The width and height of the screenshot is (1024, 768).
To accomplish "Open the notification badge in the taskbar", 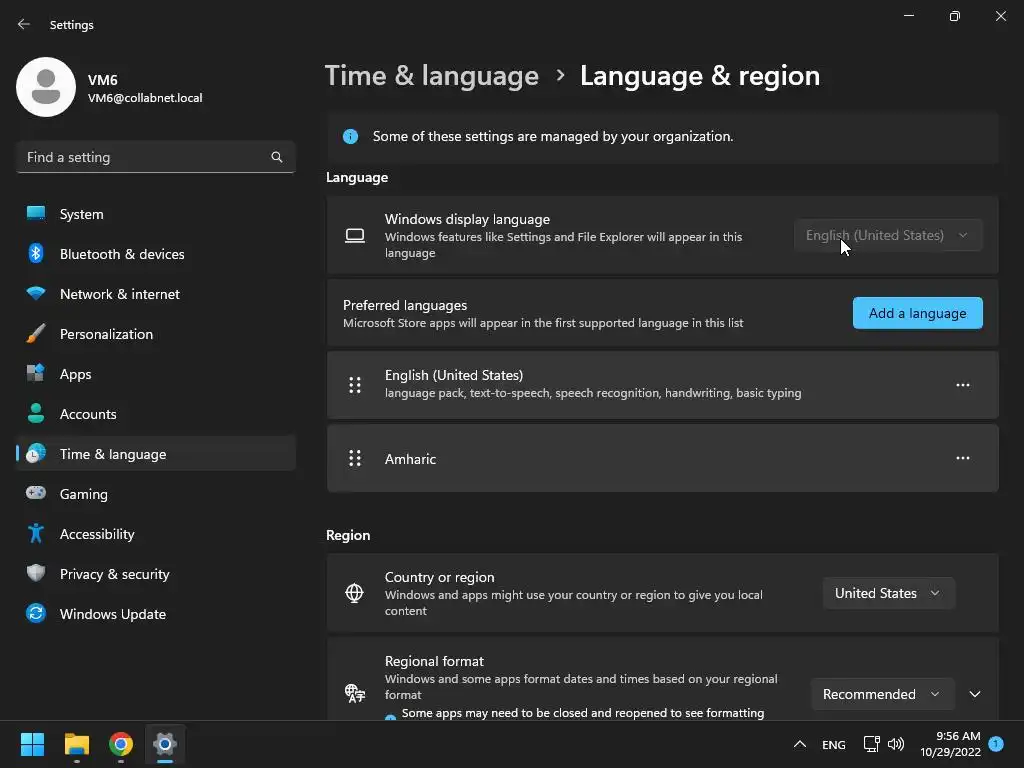I will click(x=996, y=743).
